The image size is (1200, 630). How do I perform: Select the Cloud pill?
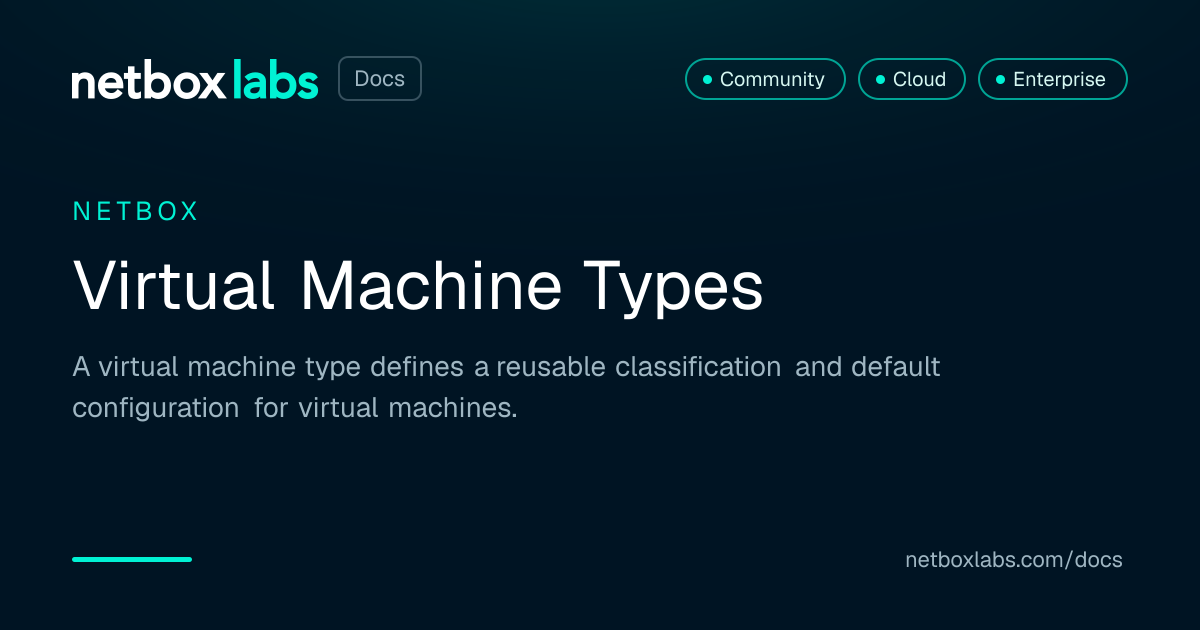pos(912,79)
